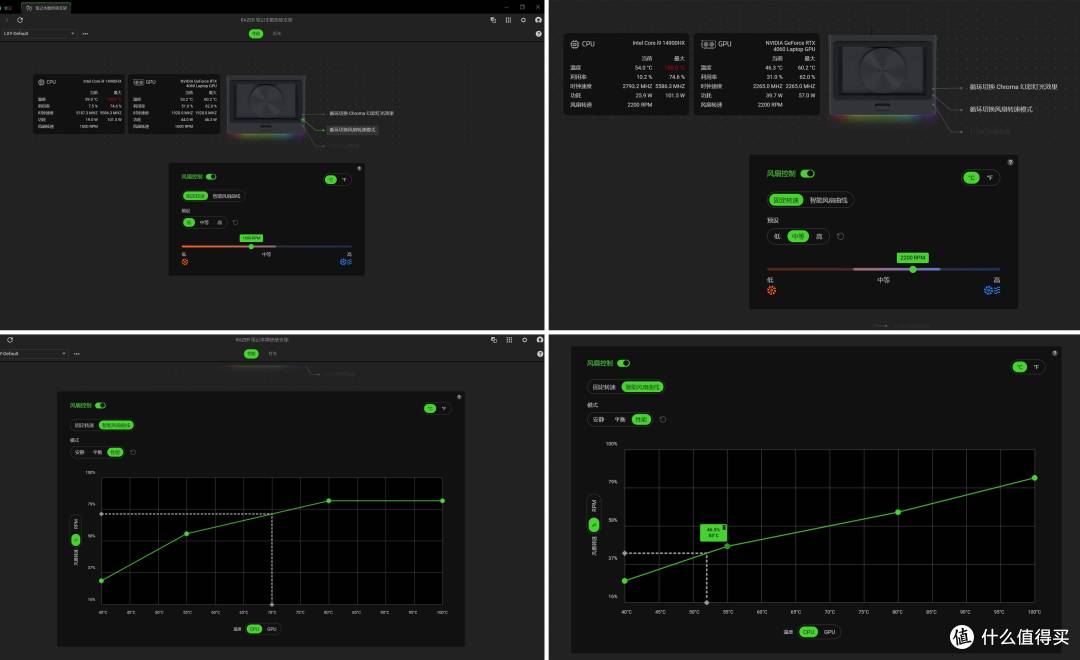1080x660 pixels.
Task: Click cooler device image in 2200 RPM panel
Action: tap(882, 75)
